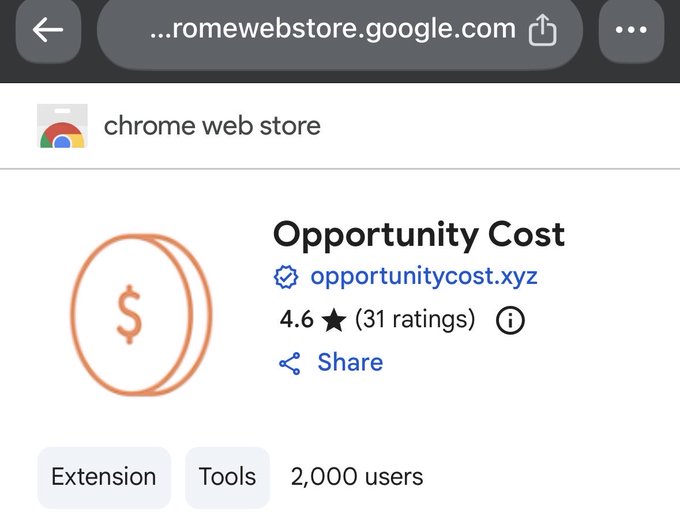Tap the browser back arrow
680x520 pixels.
pyautogui.click(x=48, y=29)
